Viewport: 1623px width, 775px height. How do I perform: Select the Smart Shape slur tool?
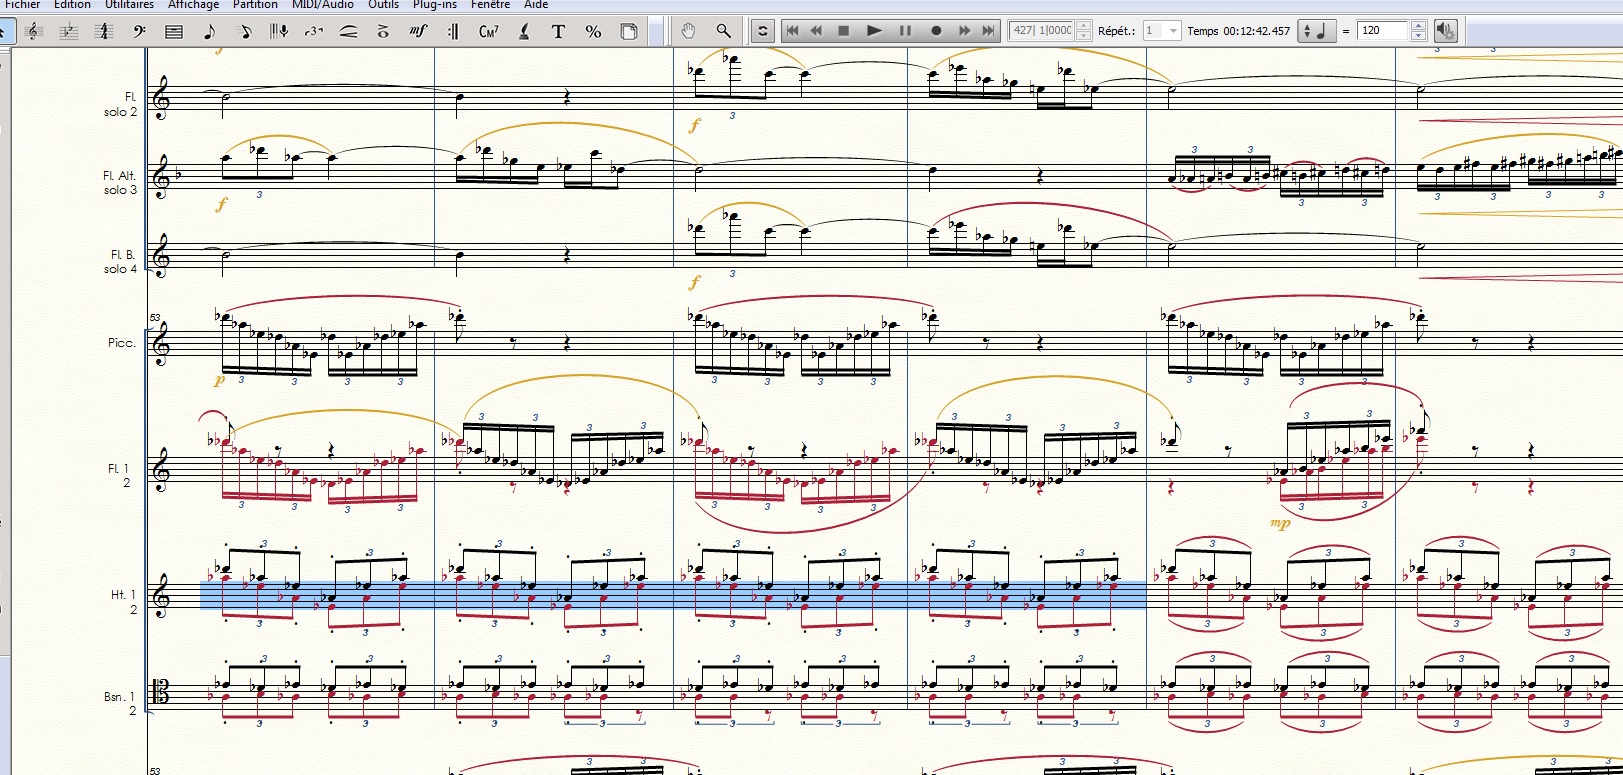tap(348, 31)
